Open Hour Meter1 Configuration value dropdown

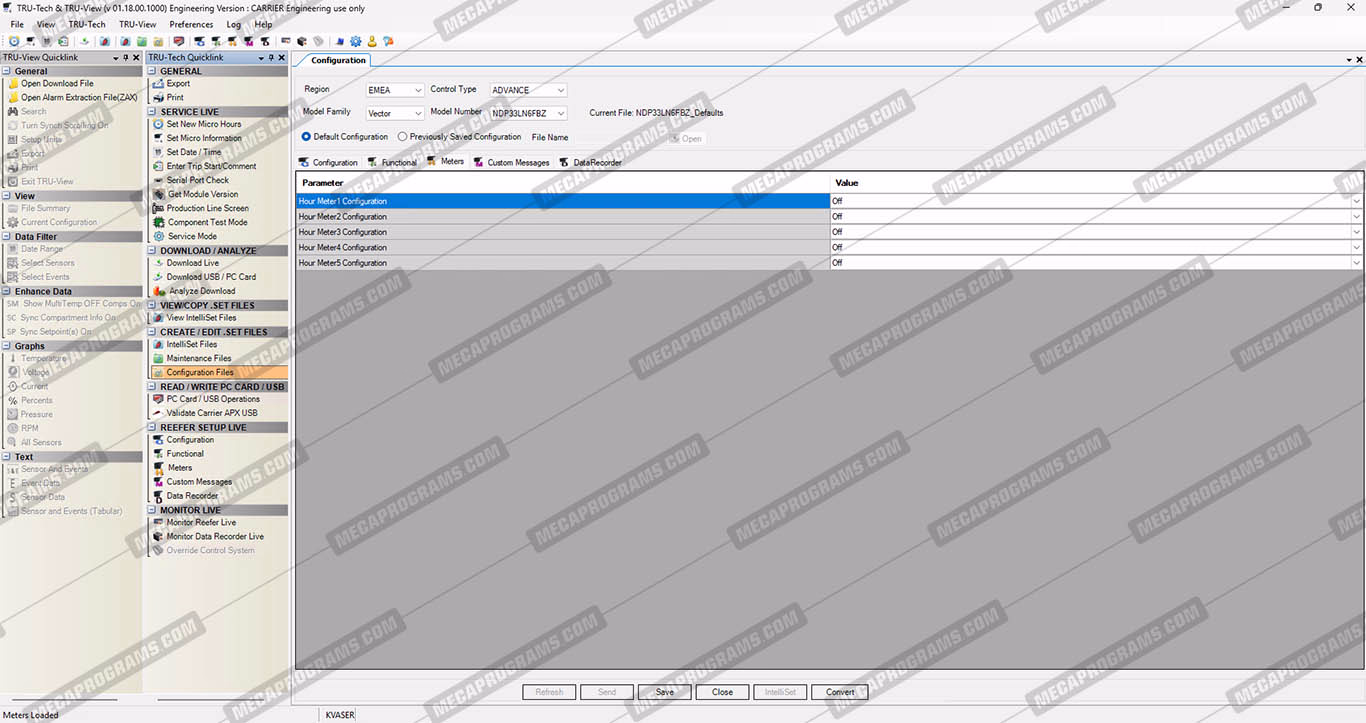point(1356,201)
